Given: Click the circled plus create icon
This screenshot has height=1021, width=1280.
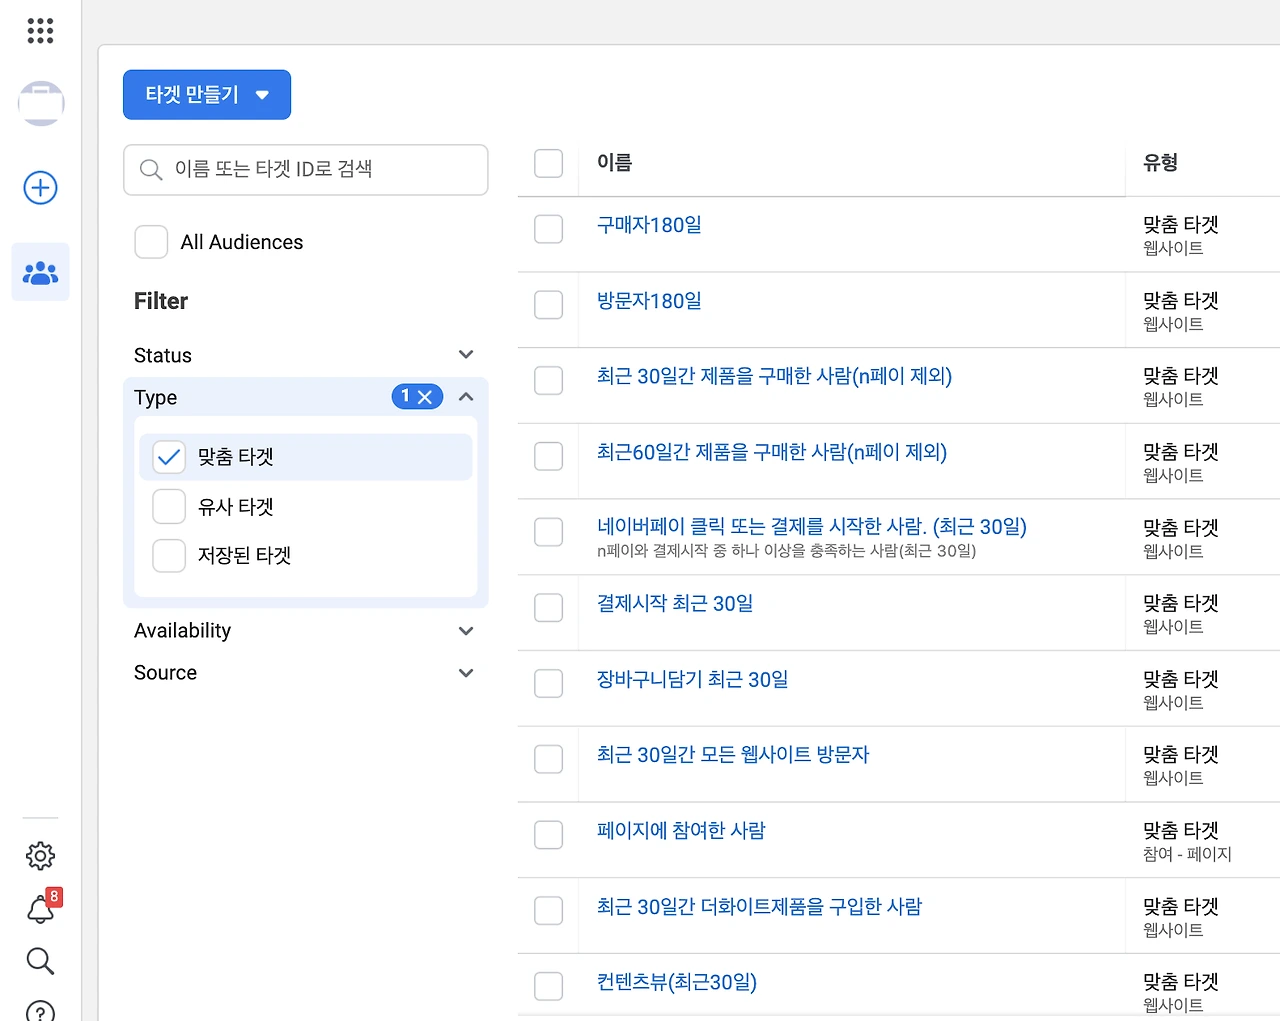Looking at the screenshot, I should click(x=40, y=188).
